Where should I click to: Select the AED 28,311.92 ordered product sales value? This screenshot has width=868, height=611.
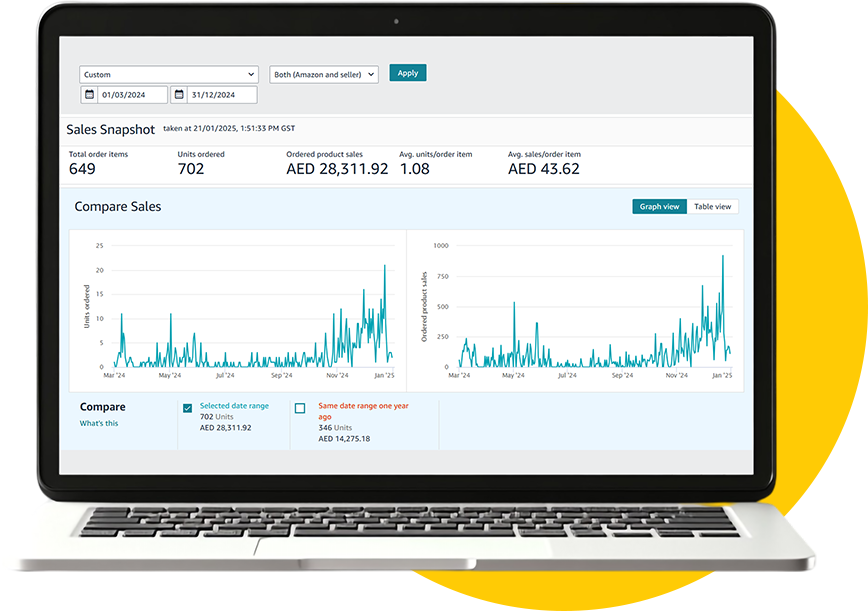tap(337, 169)
